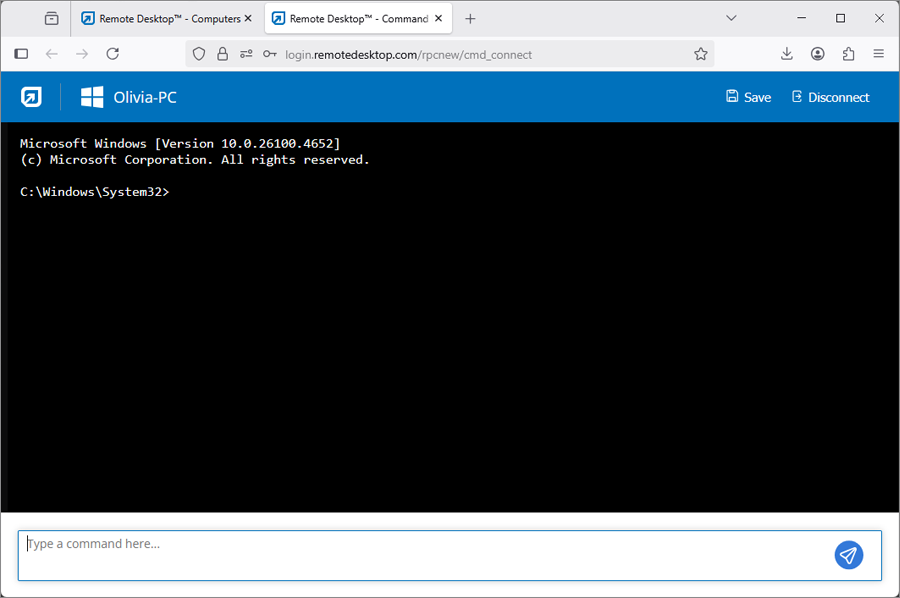
Task: Click the saved password key icon
Action: (269, 54)
